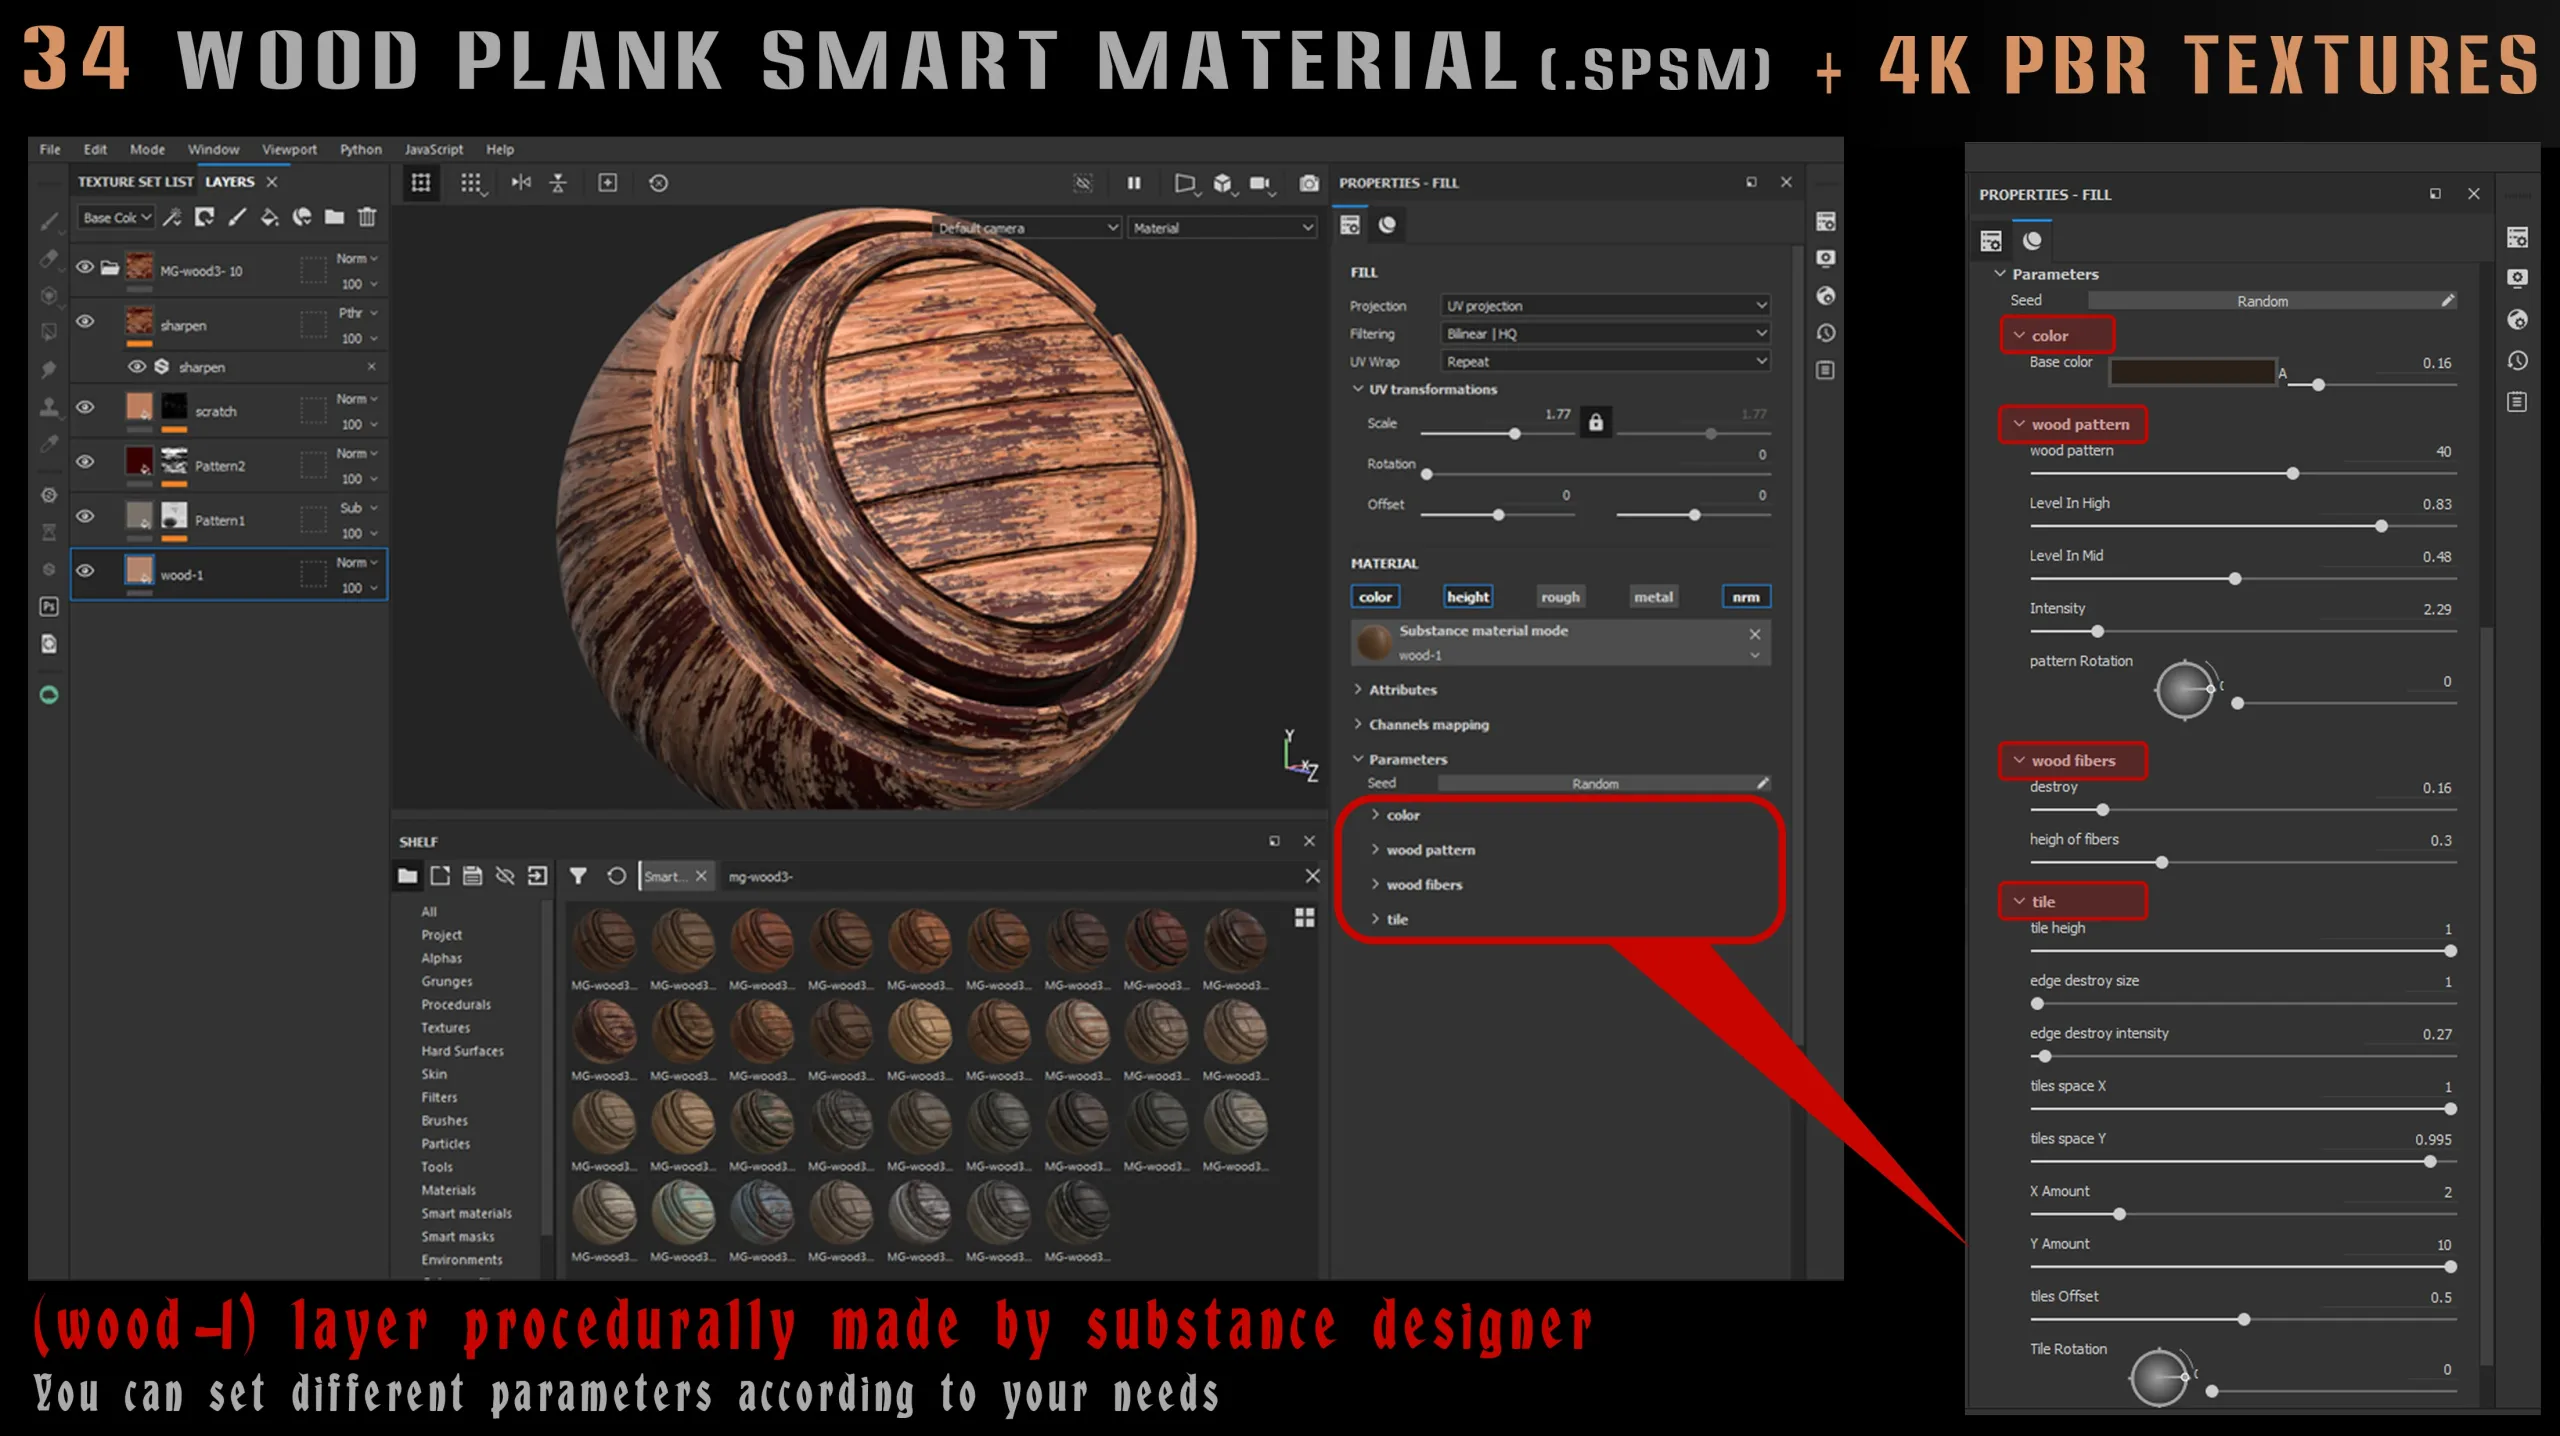The width and height of the screenshot is (2560, 1436).
Task: Take a viewport screenshot with the camera icon
Action: 1308,183
